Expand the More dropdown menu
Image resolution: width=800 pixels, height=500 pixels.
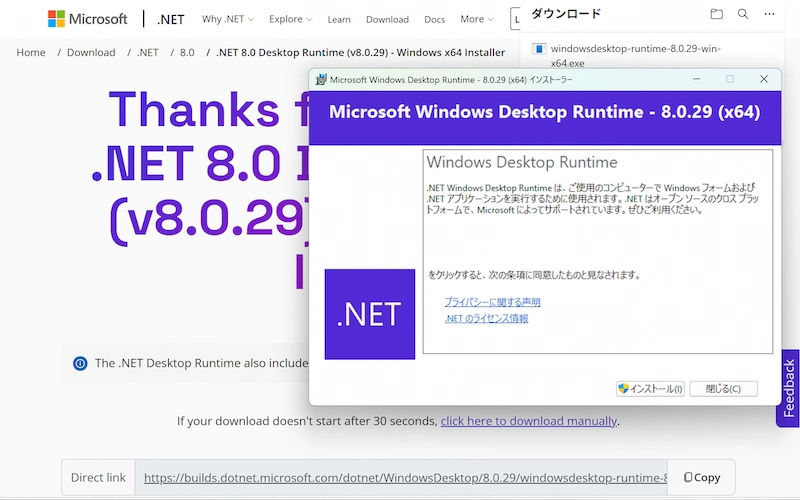477,19
